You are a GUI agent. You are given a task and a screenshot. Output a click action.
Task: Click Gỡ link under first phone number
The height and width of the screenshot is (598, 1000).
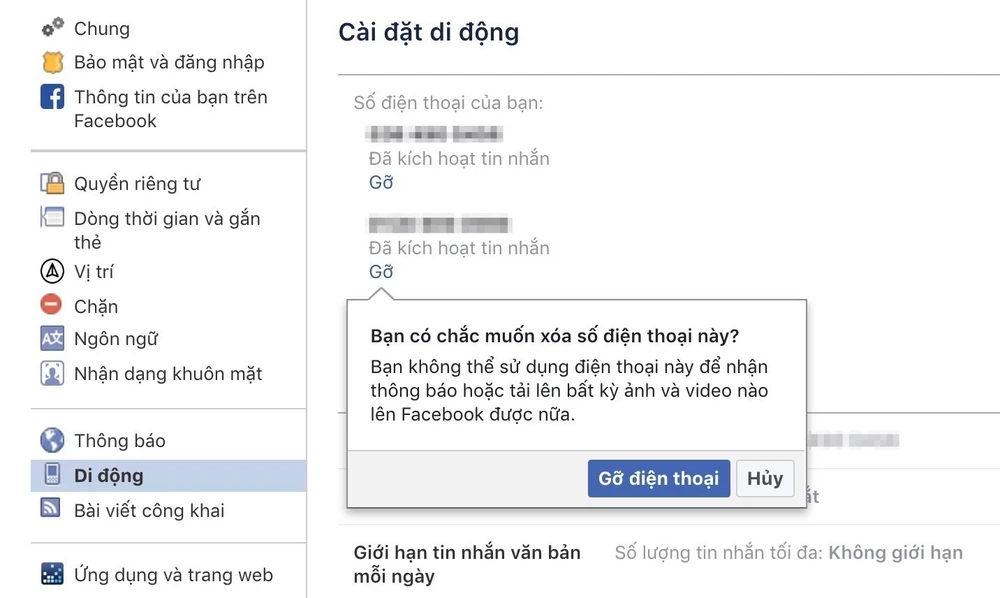click(x=381, y=183)
